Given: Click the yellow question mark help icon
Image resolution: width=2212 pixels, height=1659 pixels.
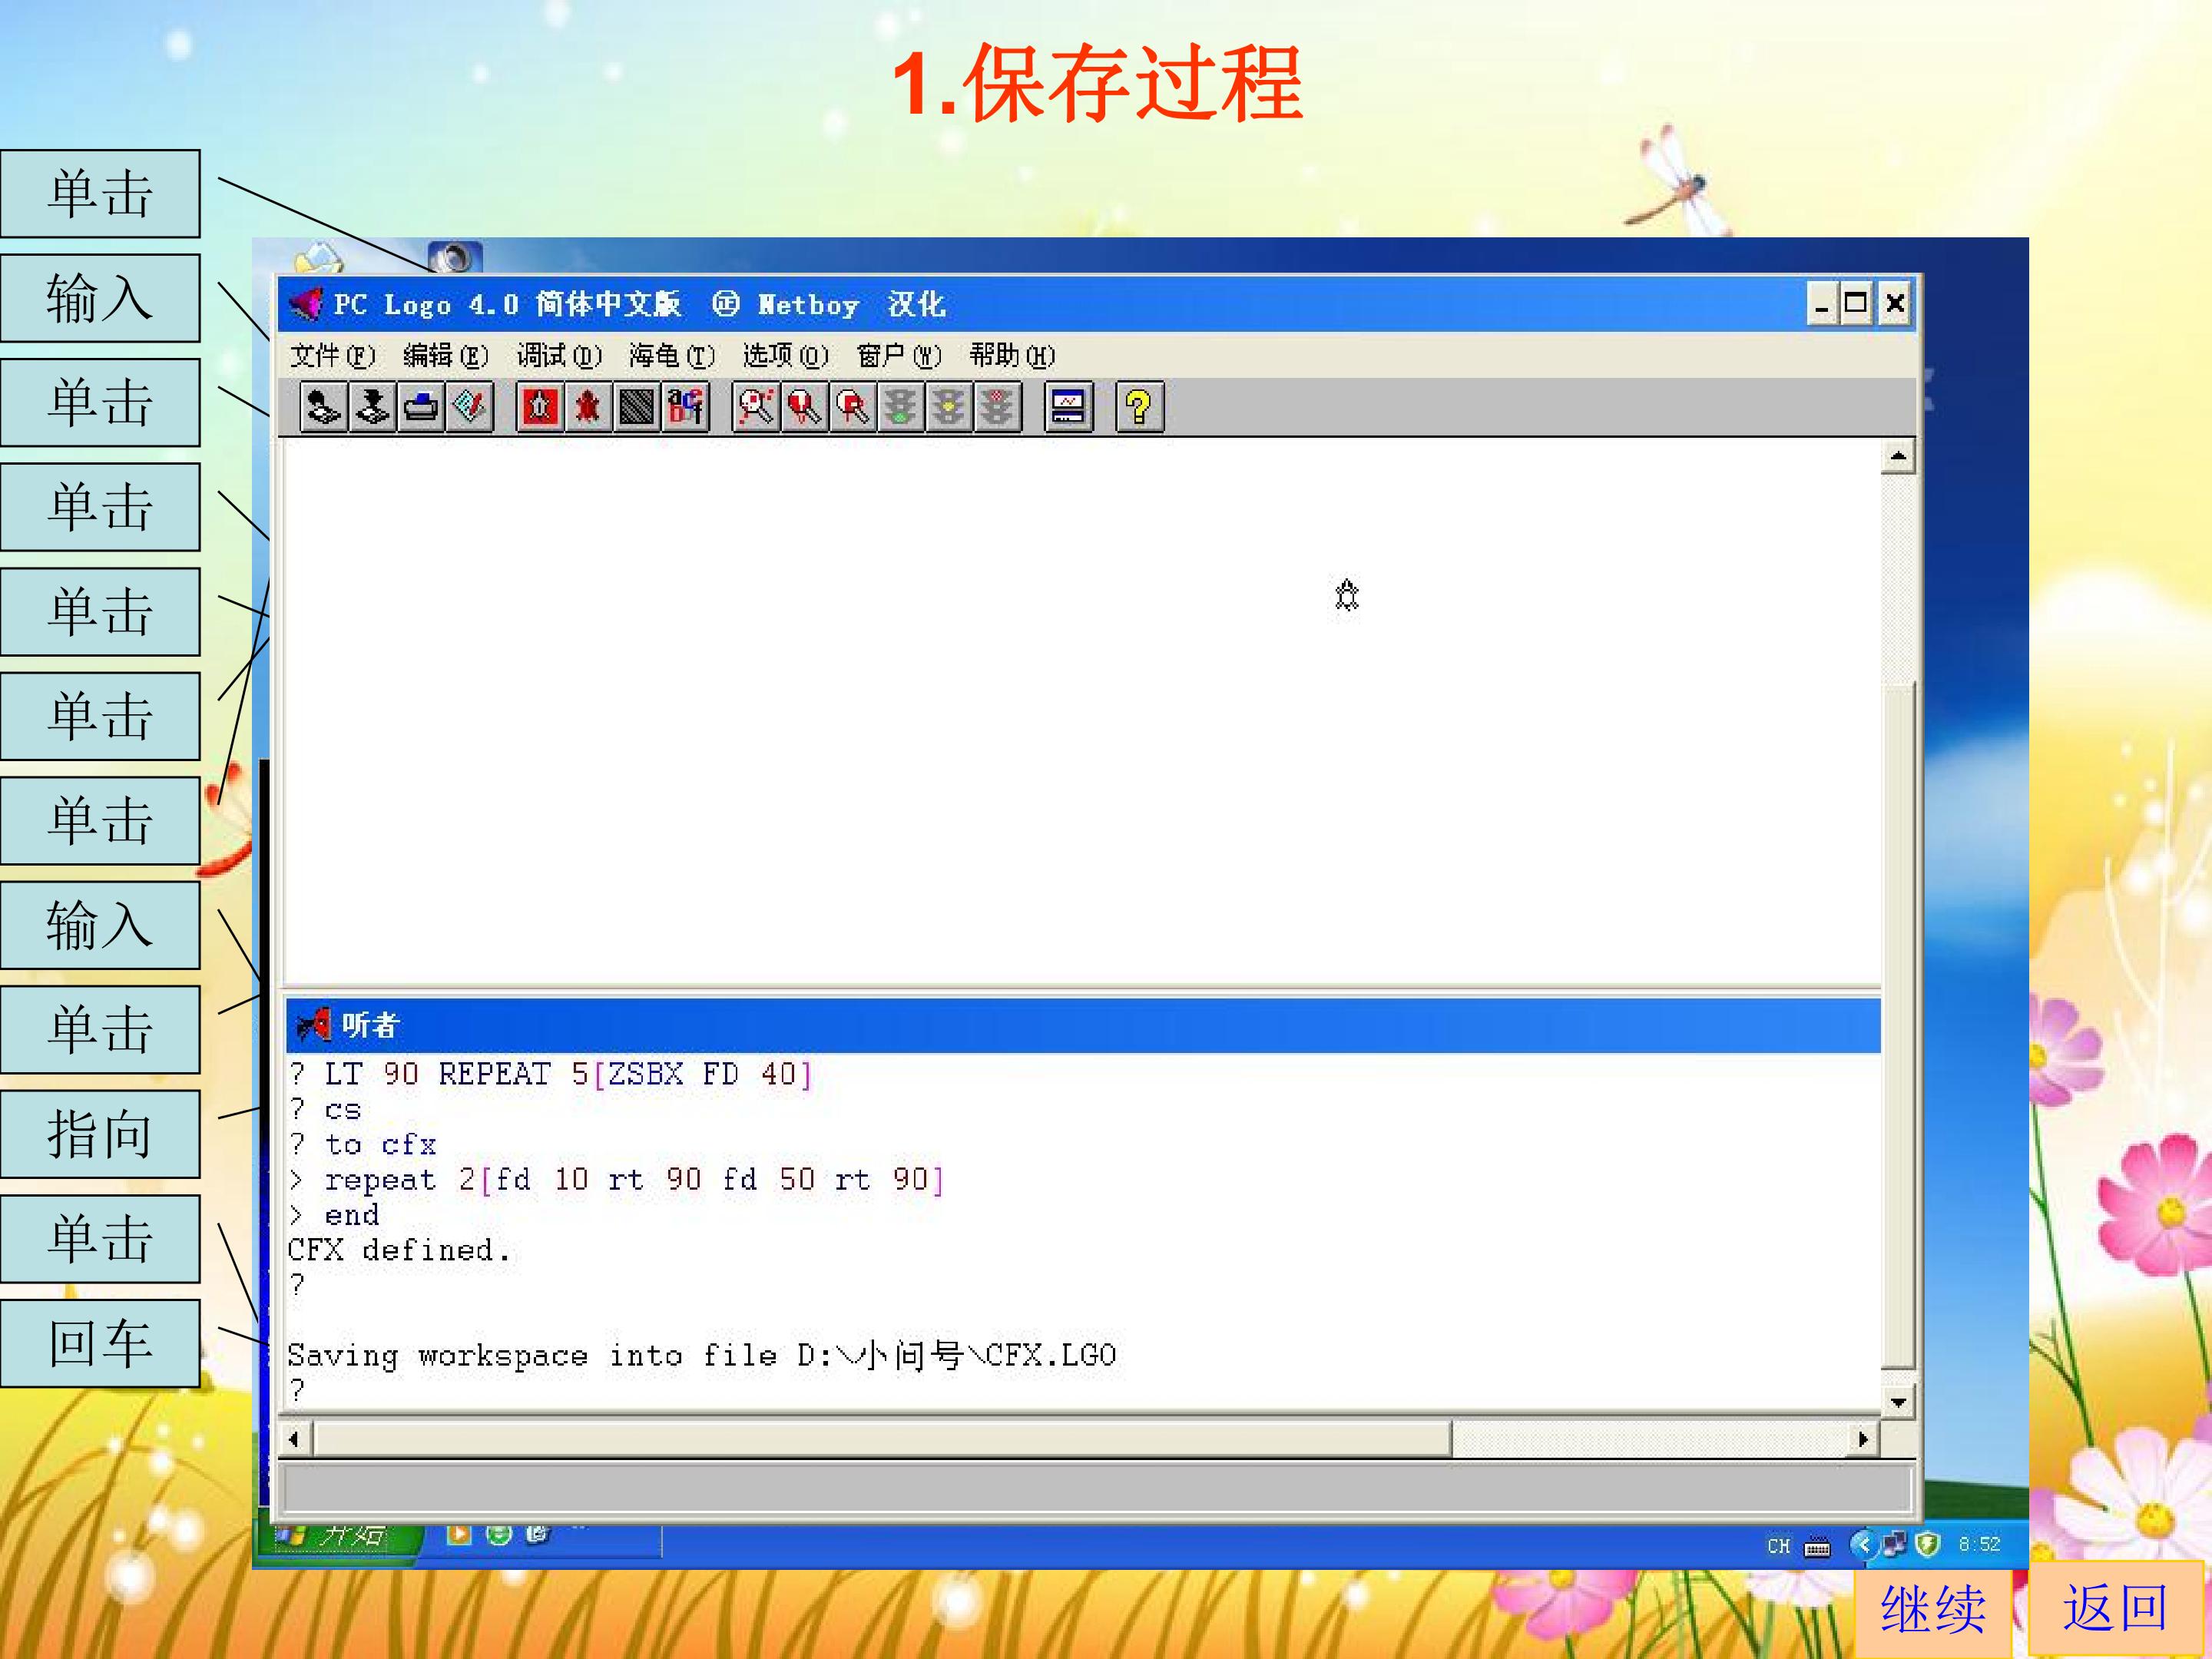Looking at the screenshot, I should click(1139, 407).
